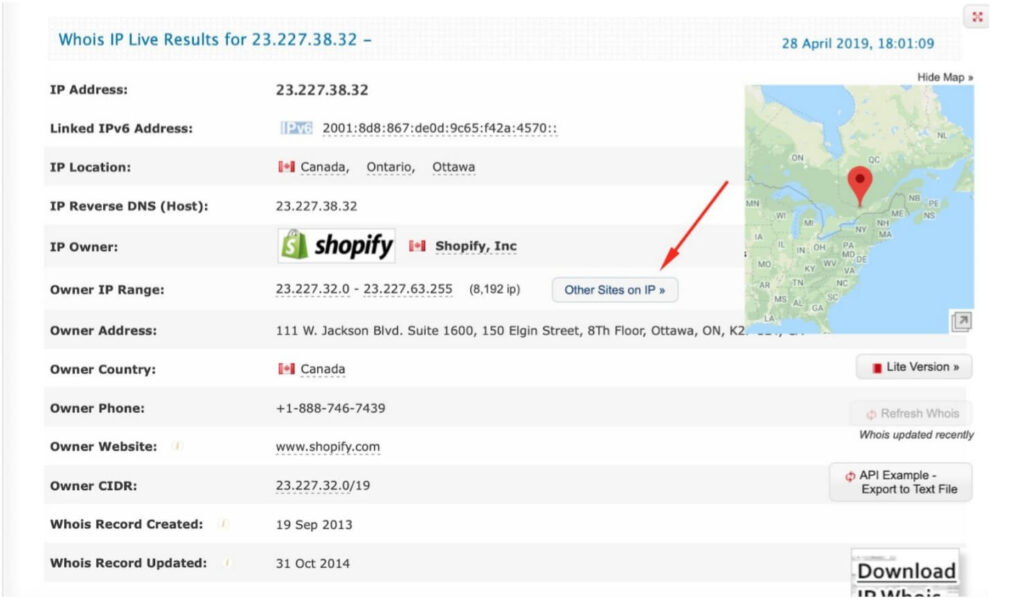The height and width of the screenshot is (601, 1024).
Task: Click the range end address 23.227.63.255
Action: 408,289
